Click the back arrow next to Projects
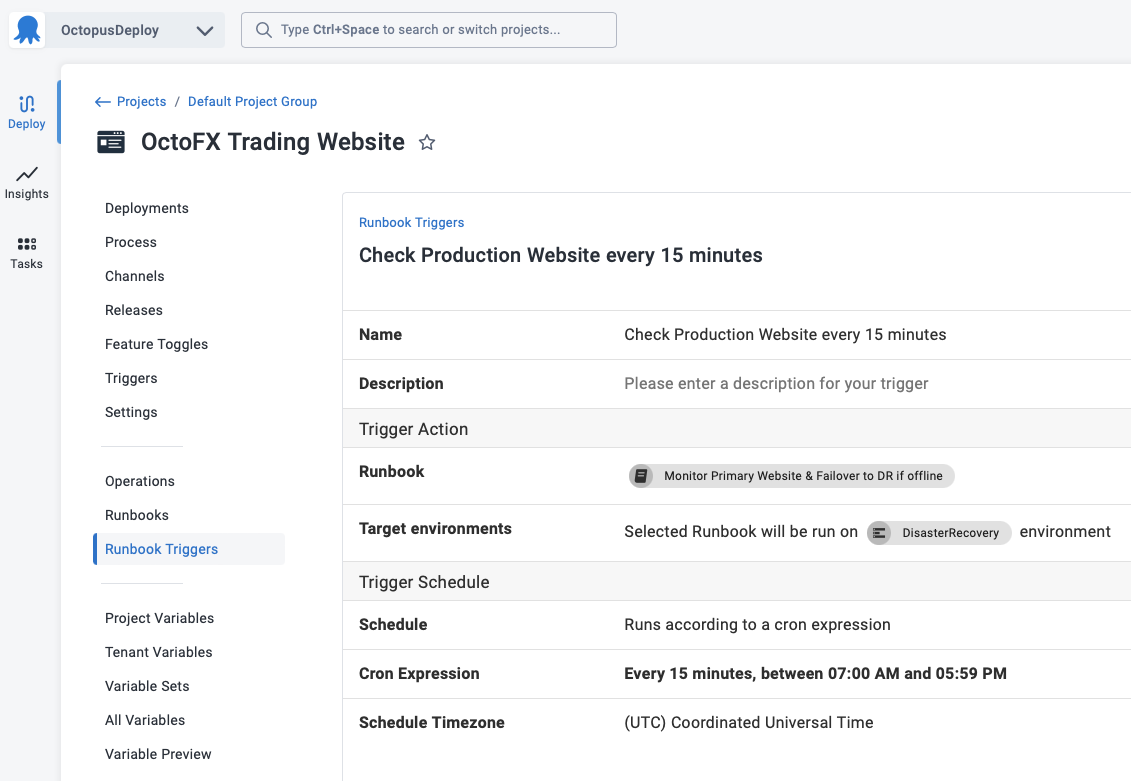The height and width of the screenshot is (781, 1131). pyautogui.click(x=102, y=102)
